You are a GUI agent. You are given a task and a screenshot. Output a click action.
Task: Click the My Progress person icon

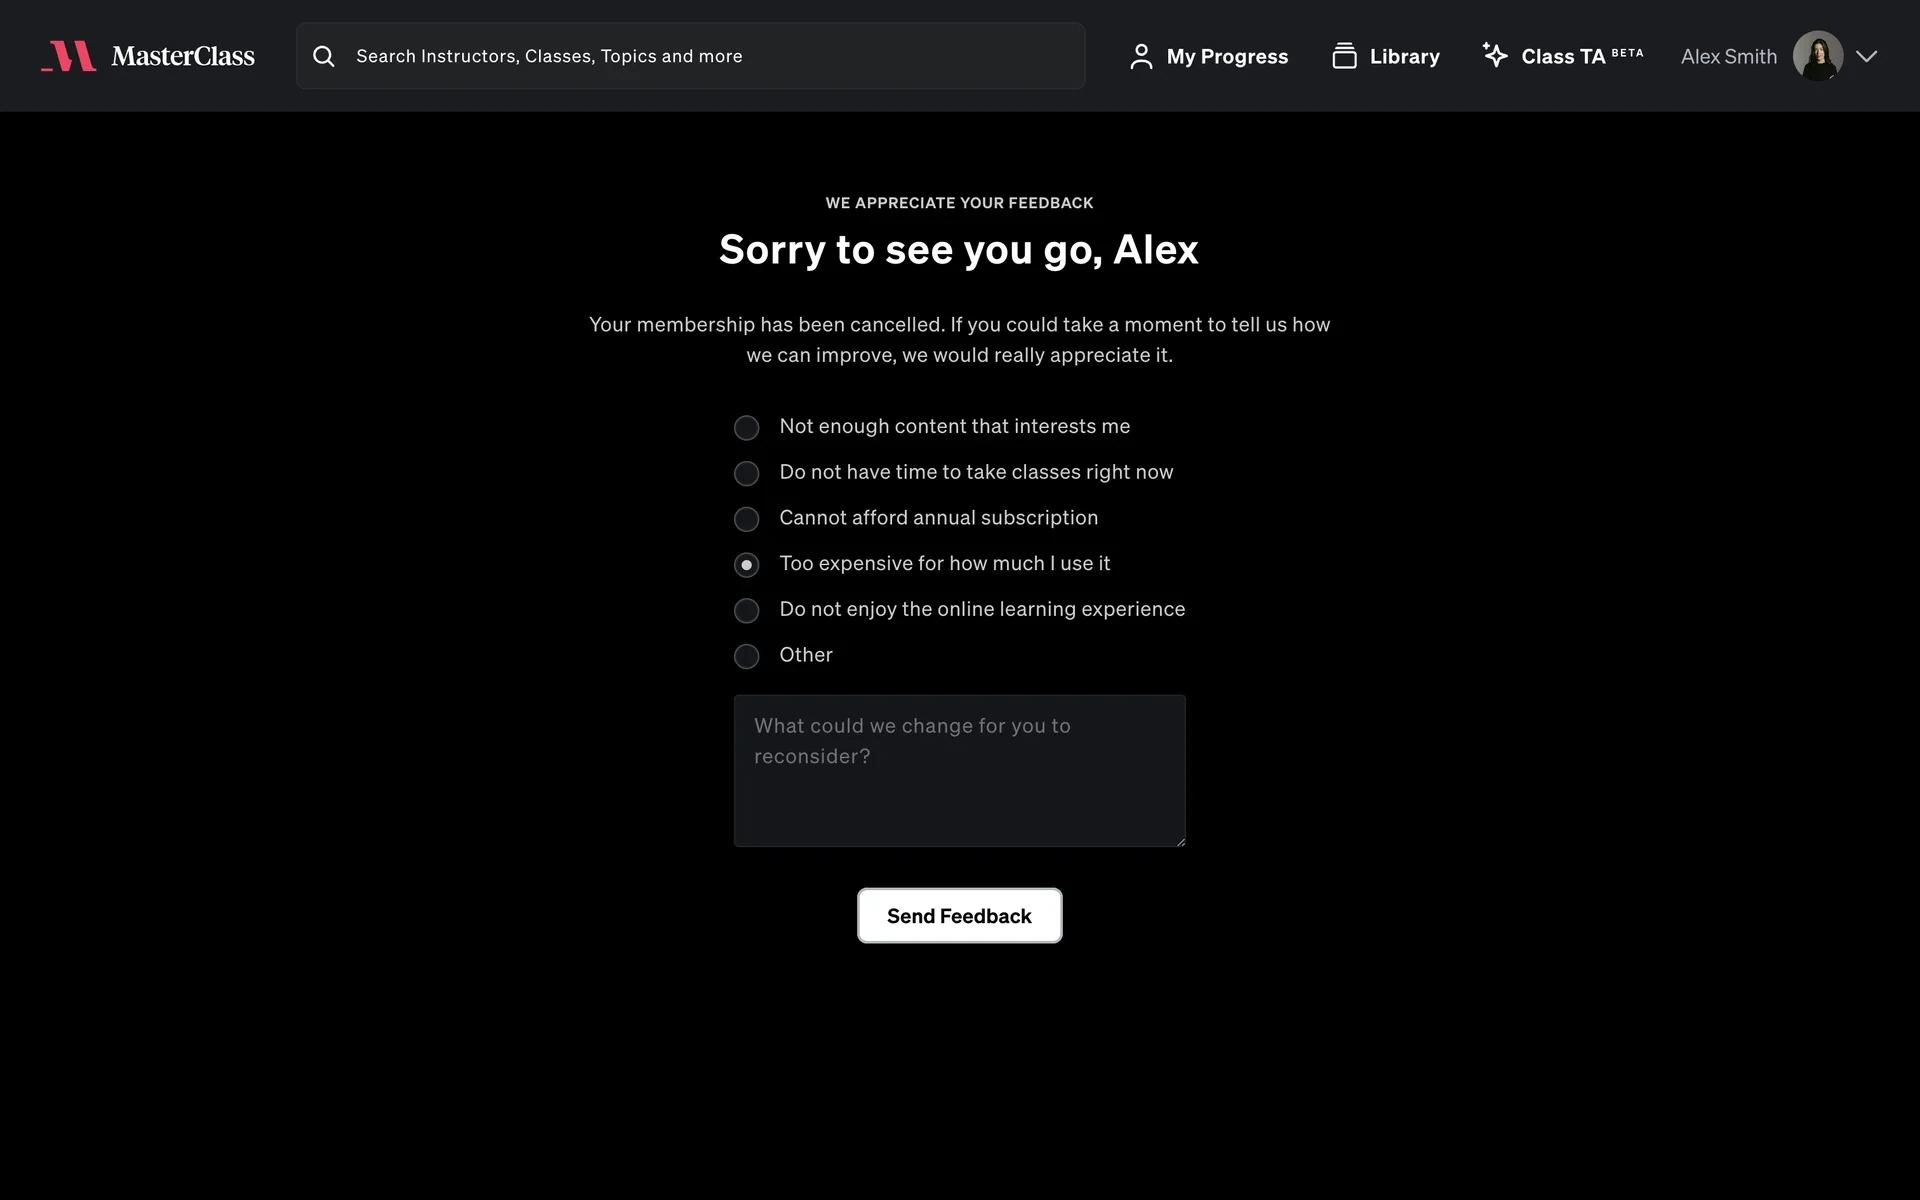pyautogui.click(x=1141, y=56)
